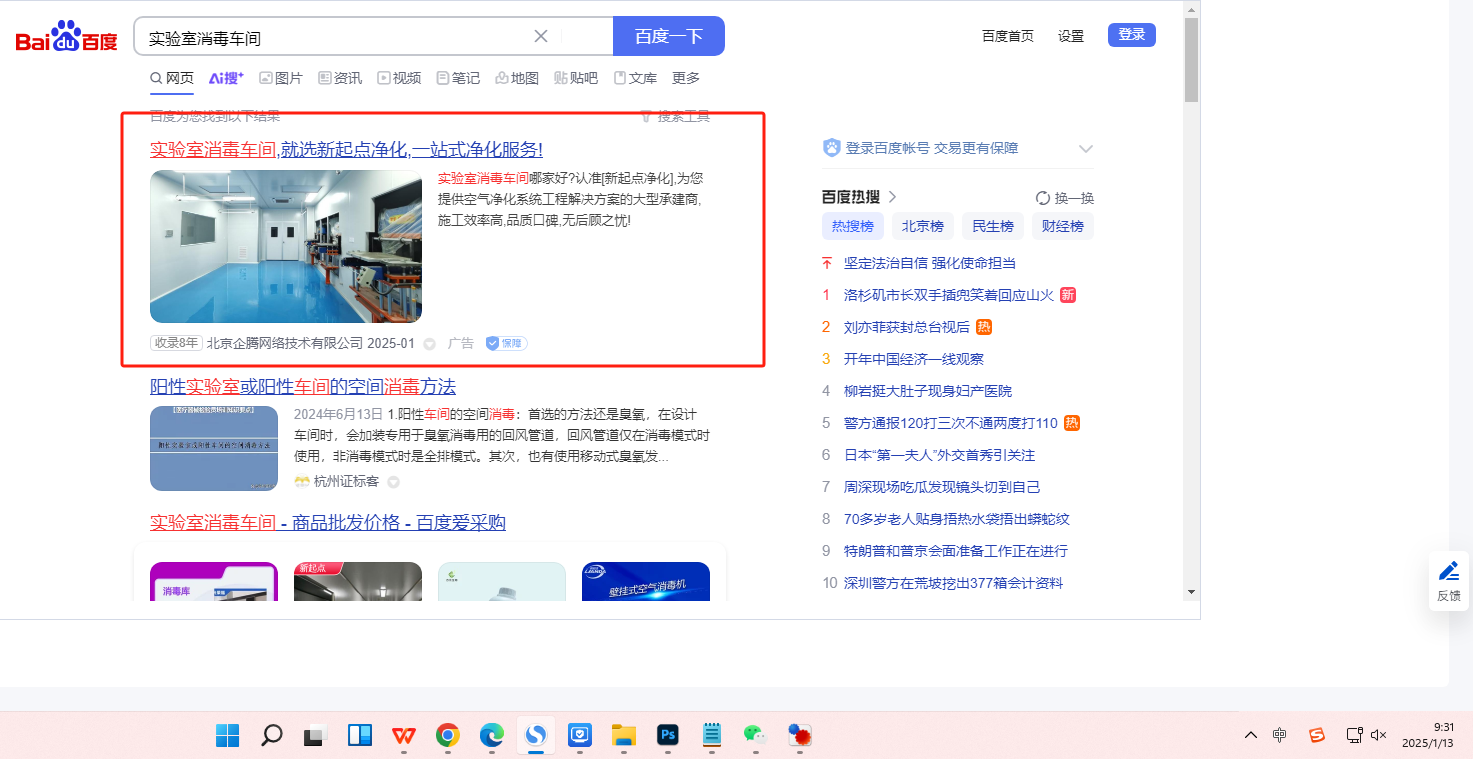The height and width of the screenshot is (759, 1473).
Task: Toggle the muted volume icon
Action: (x=1379, y=736)
